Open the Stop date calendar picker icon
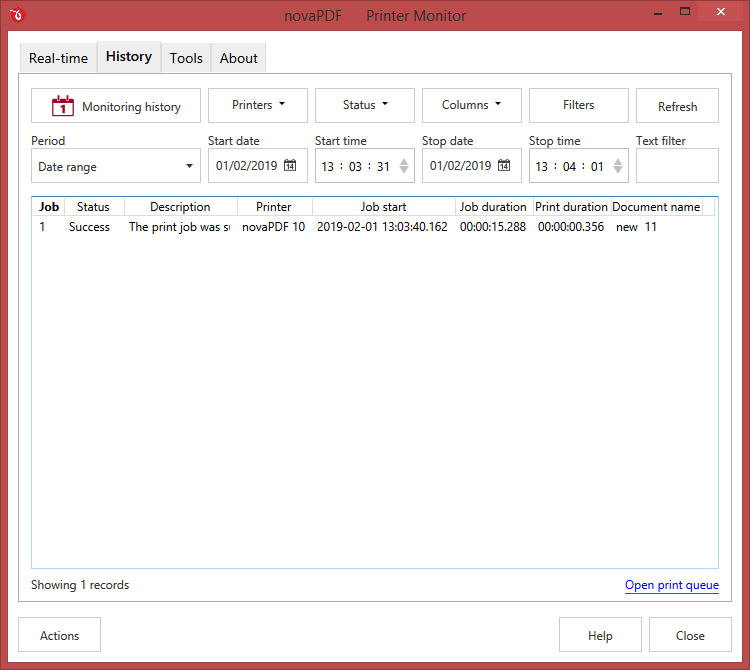Screen dimensions: 750x670 click(504, 165)
